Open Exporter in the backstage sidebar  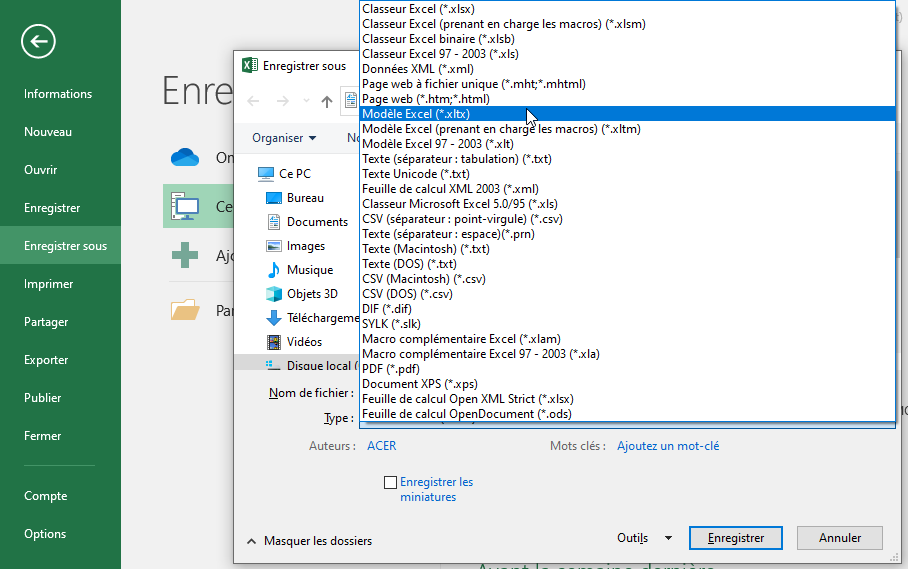[60, 360]
